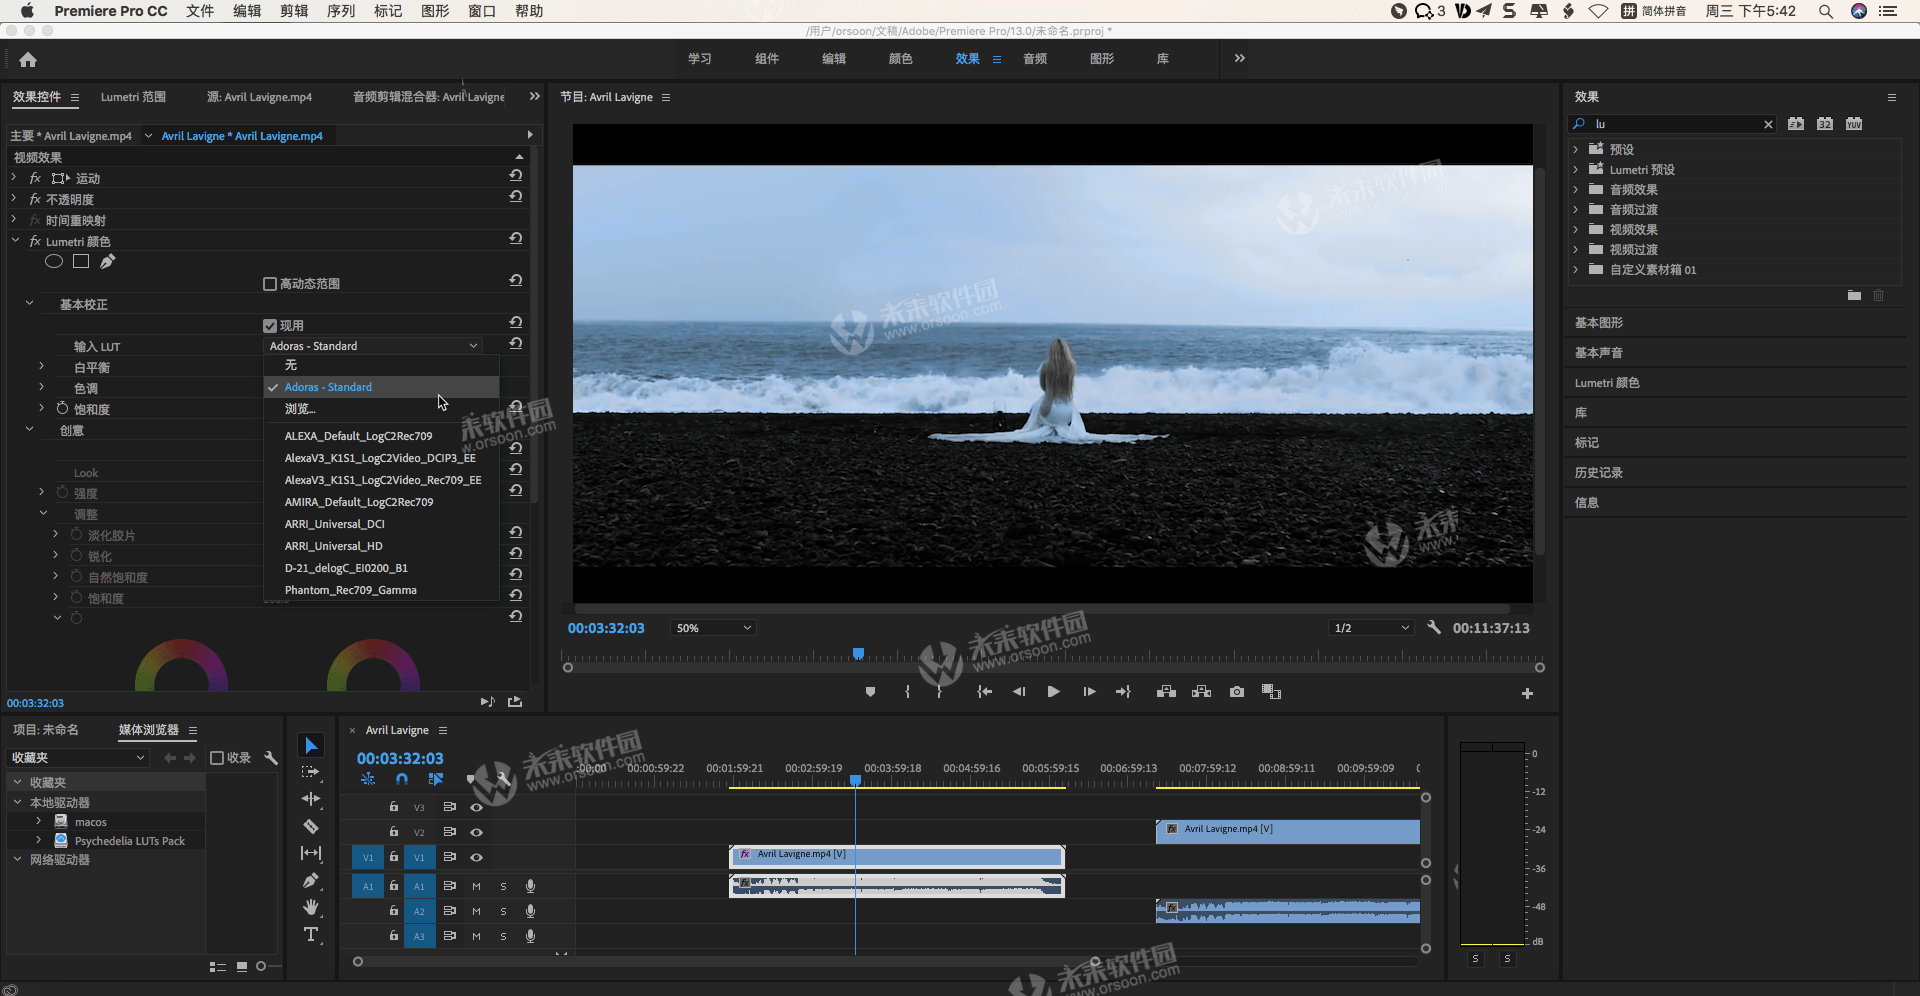Image resolution: width=1920 pixels, height=996 pixels.
Task: Select the Slip tool
Action: pyautogui.click(x=311, y=853)
